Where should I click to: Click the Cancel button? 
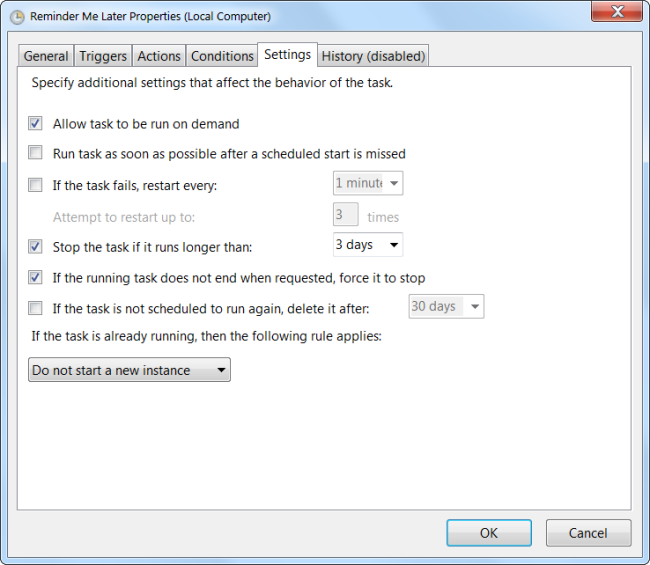pyautogui.click(x=588, y=533)
